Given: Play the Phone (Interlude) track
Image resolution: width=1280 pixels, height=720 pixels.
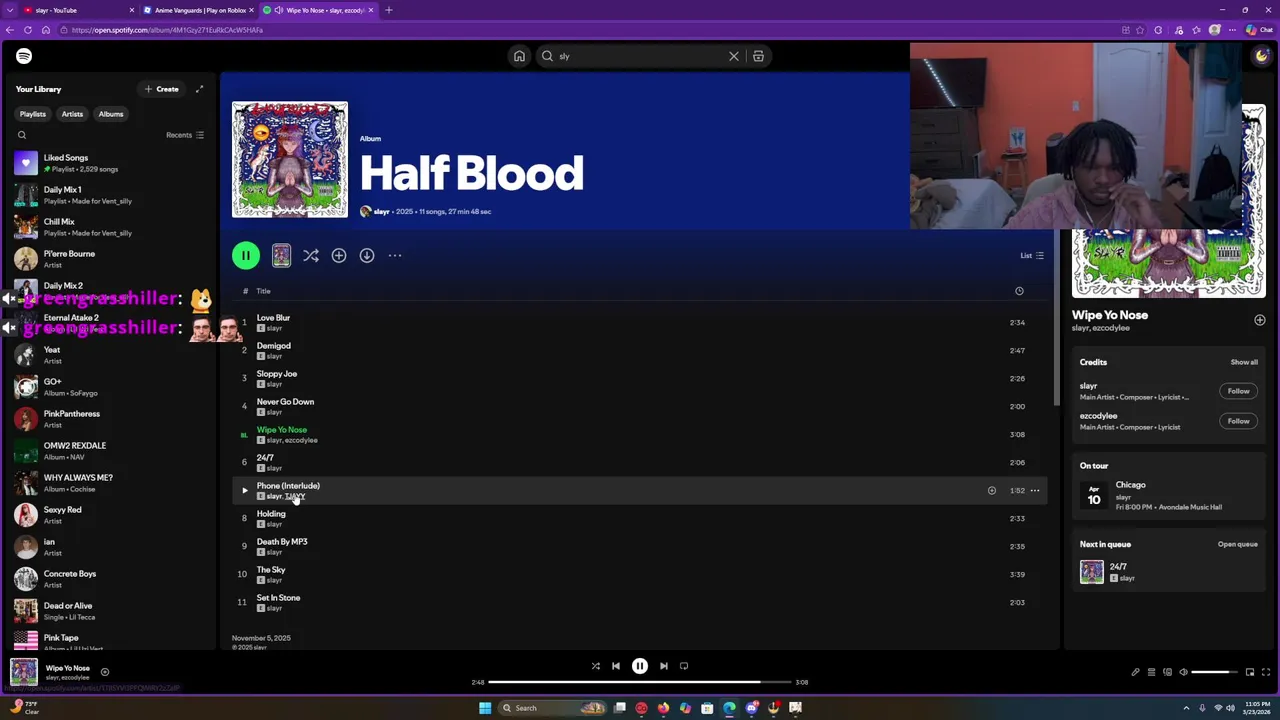Looking at the screenshot, I should (245, 491).
